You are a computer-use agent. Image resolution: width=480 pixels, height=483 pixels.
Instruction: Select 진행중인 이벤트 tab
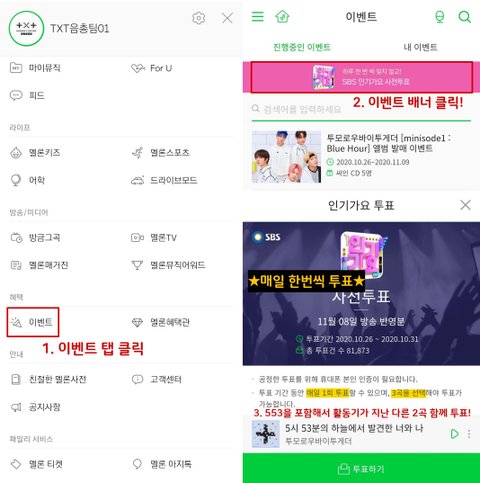[302, 47]
